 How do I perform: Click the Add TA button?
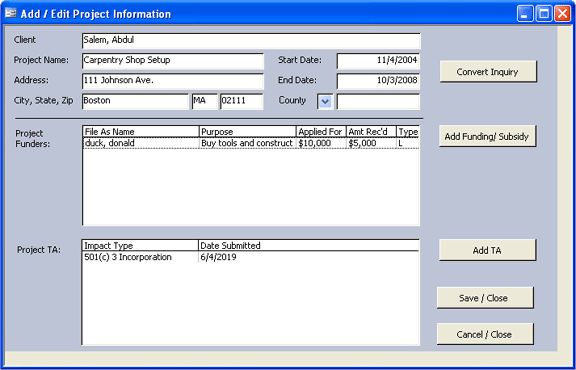point(487,250)
